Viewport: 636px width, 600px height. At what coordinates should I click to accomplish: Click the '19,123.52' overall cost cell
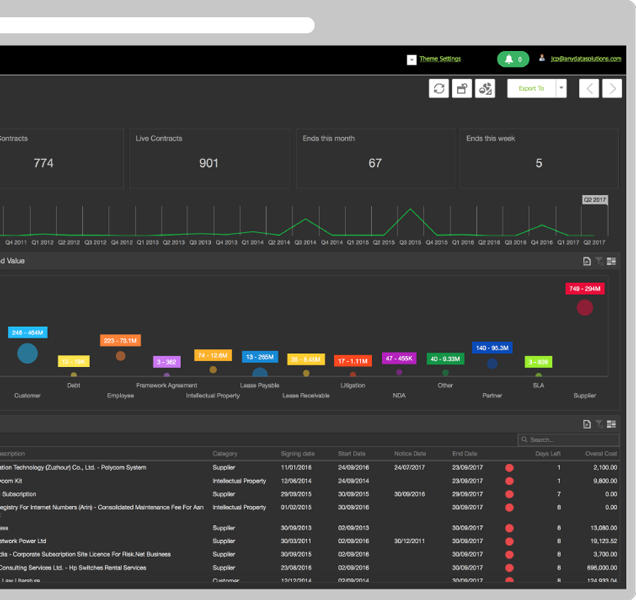pos(604,541)
